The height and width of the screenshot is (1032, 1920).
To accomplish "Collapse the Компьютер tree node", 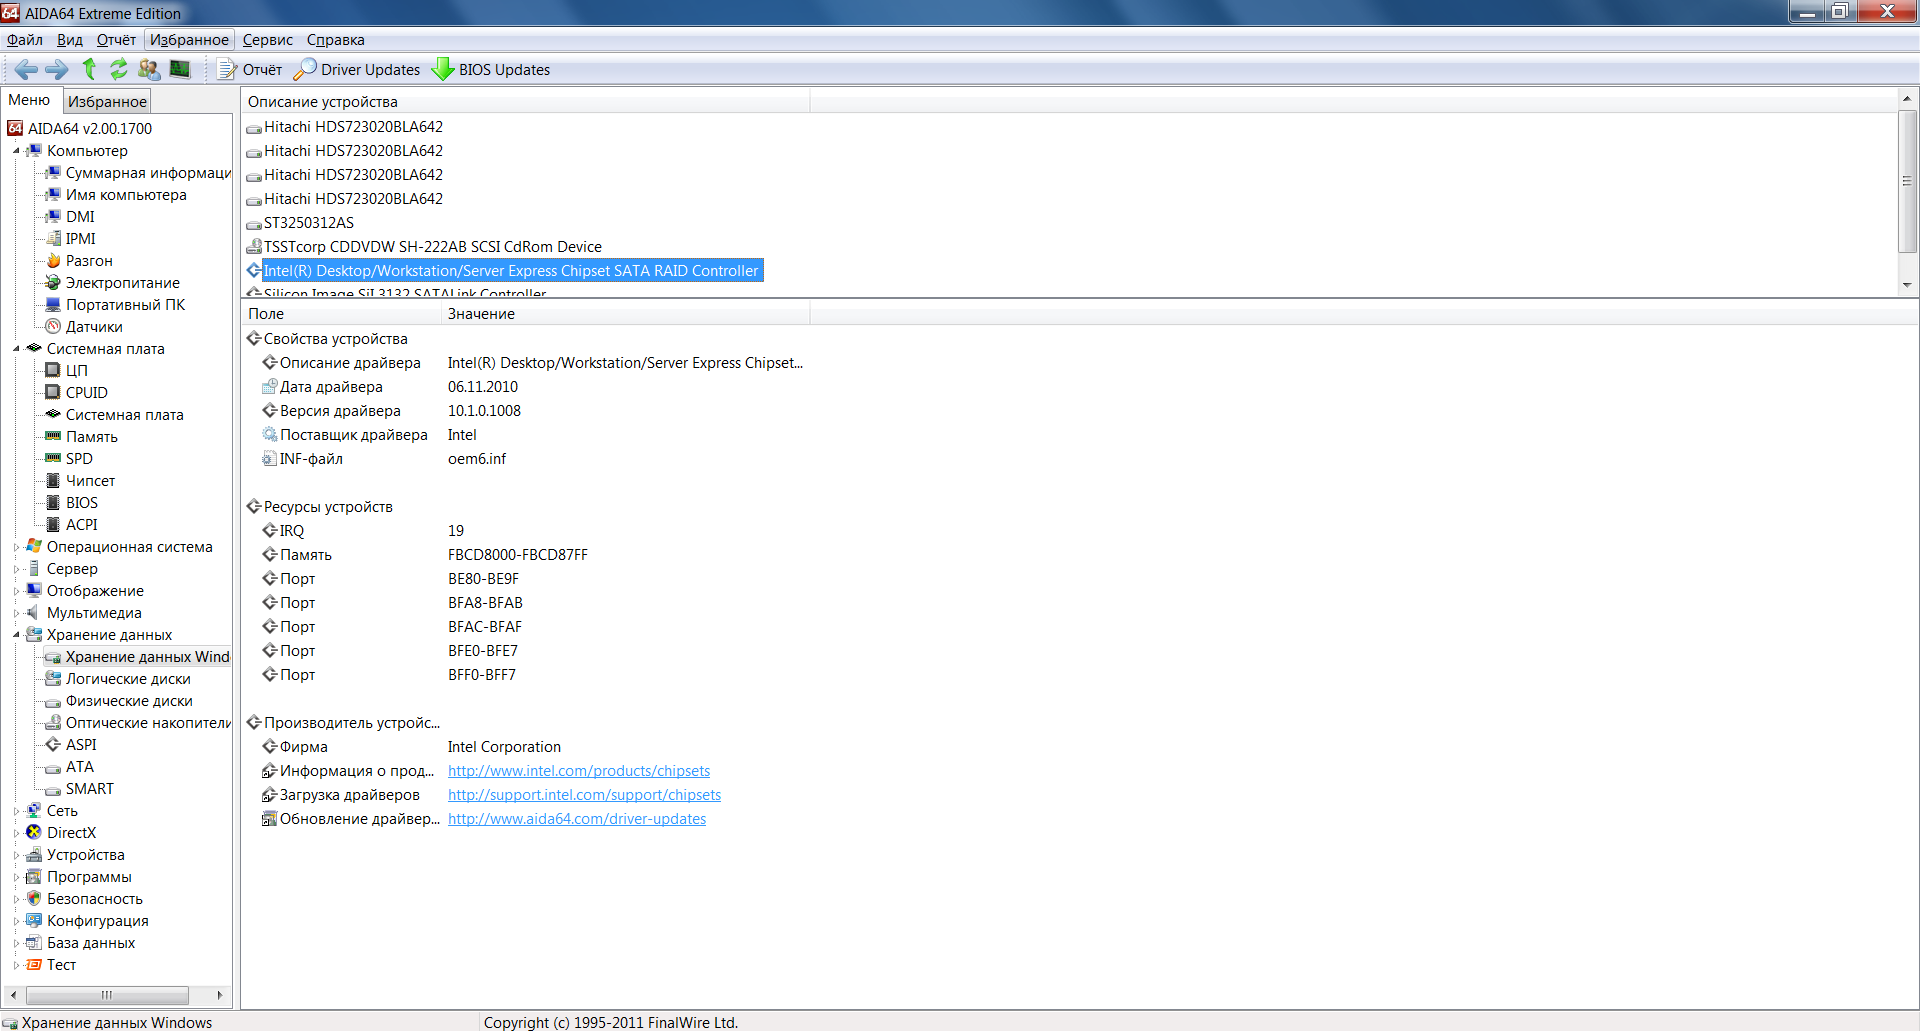I will coord(16,151).
